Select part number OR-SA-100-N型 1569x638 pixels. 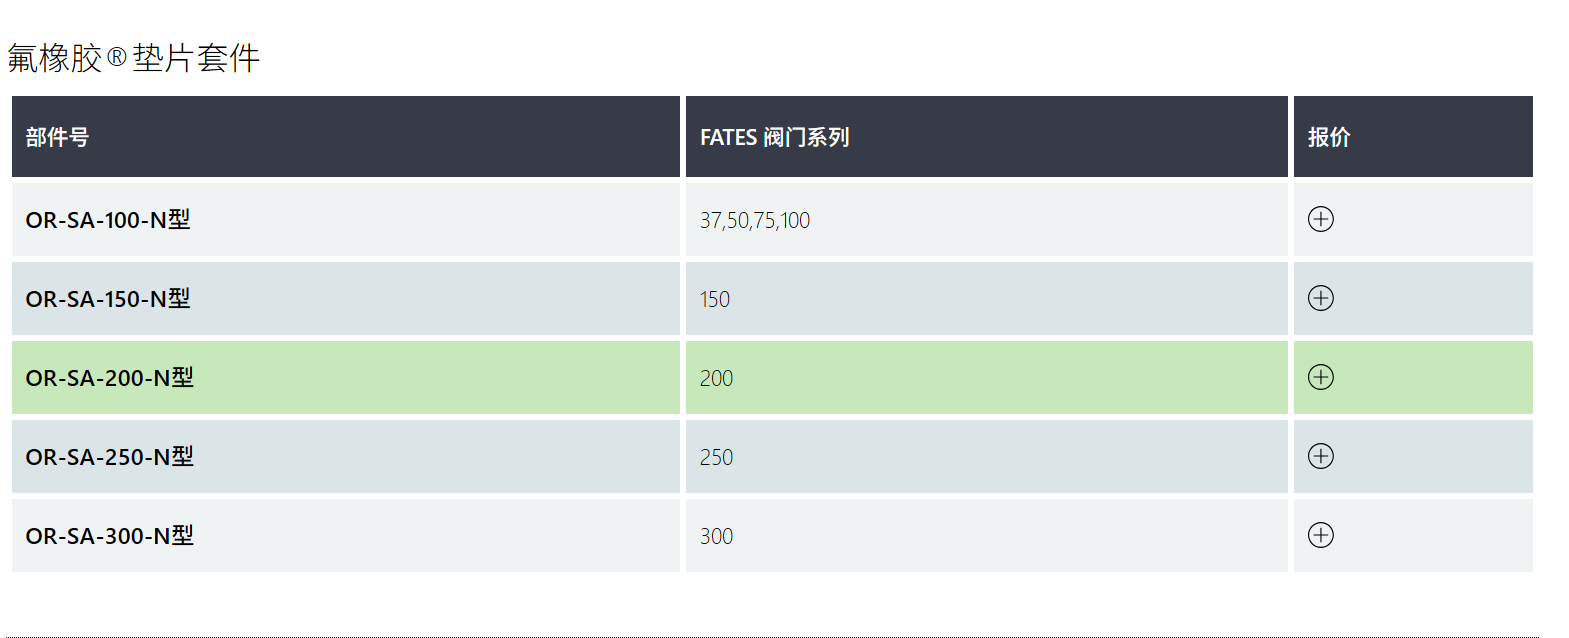click(x=108, y=220)
